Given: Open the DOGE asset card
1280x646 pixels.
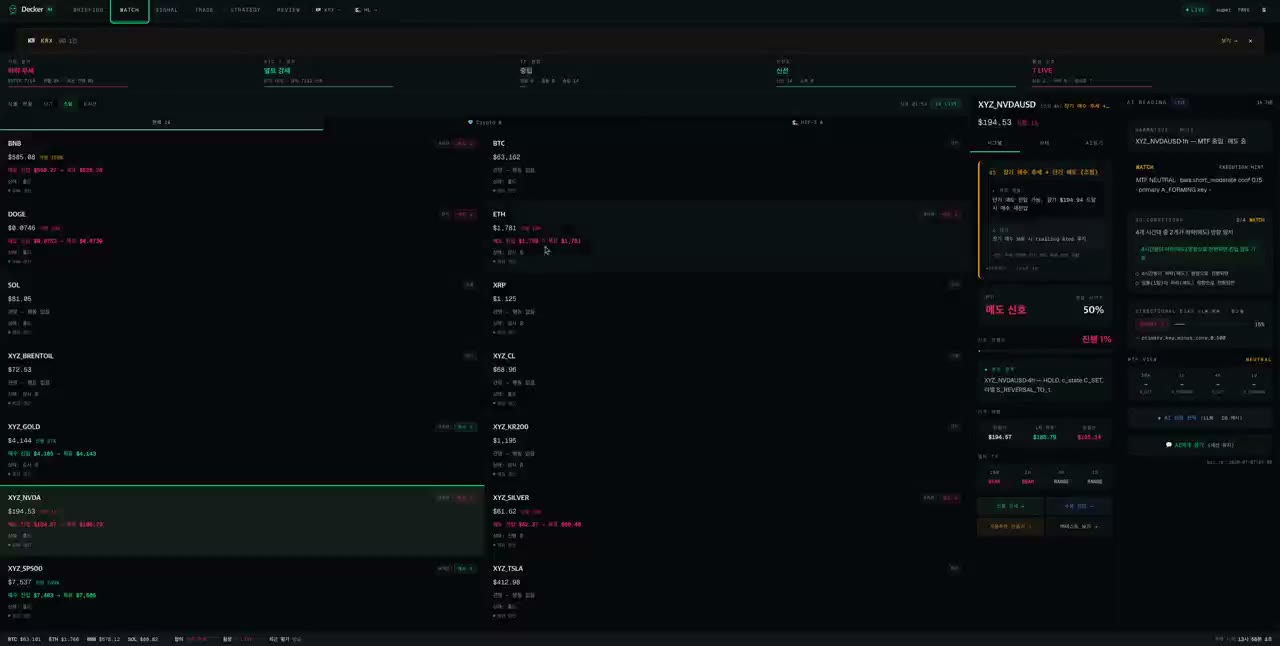Looking at the screenshot, I should coord(242,237).
